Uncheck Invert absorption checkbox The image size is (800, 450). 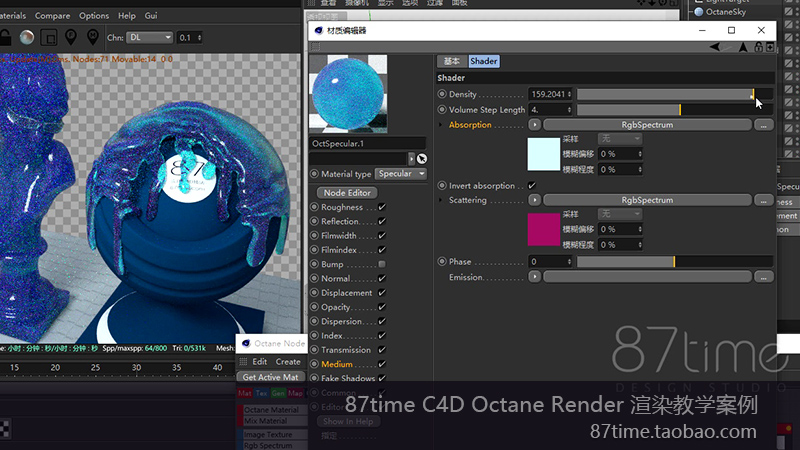532,185
